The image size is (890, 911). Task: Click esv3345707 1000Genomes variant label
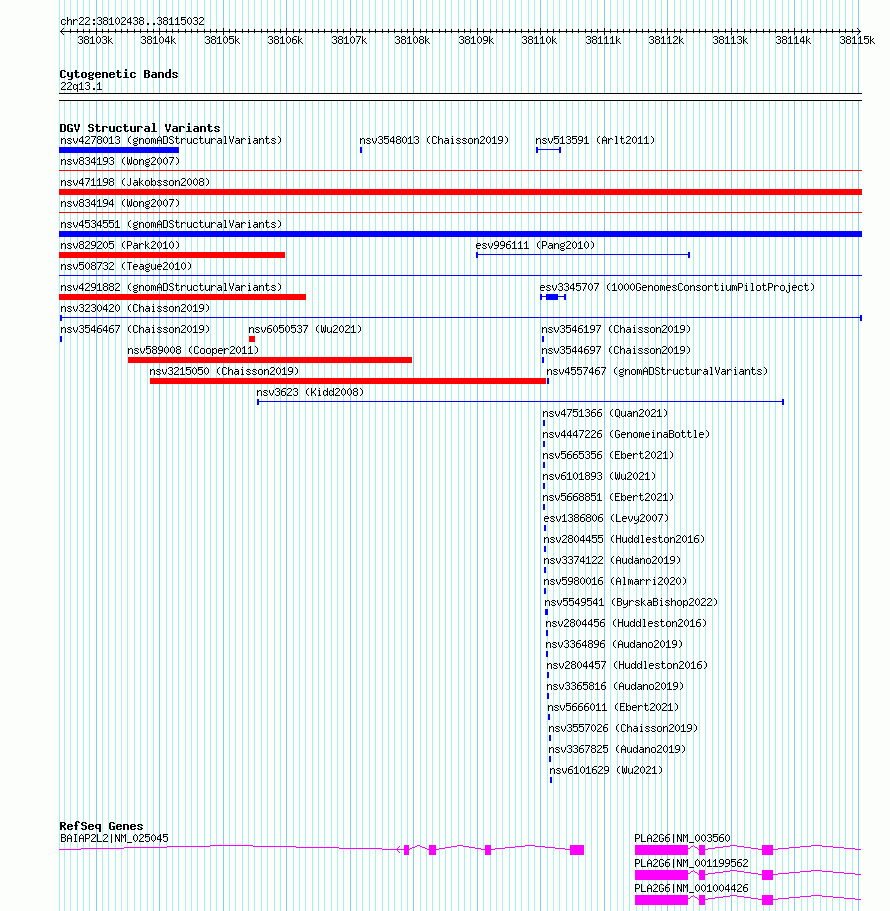(677, 287)
